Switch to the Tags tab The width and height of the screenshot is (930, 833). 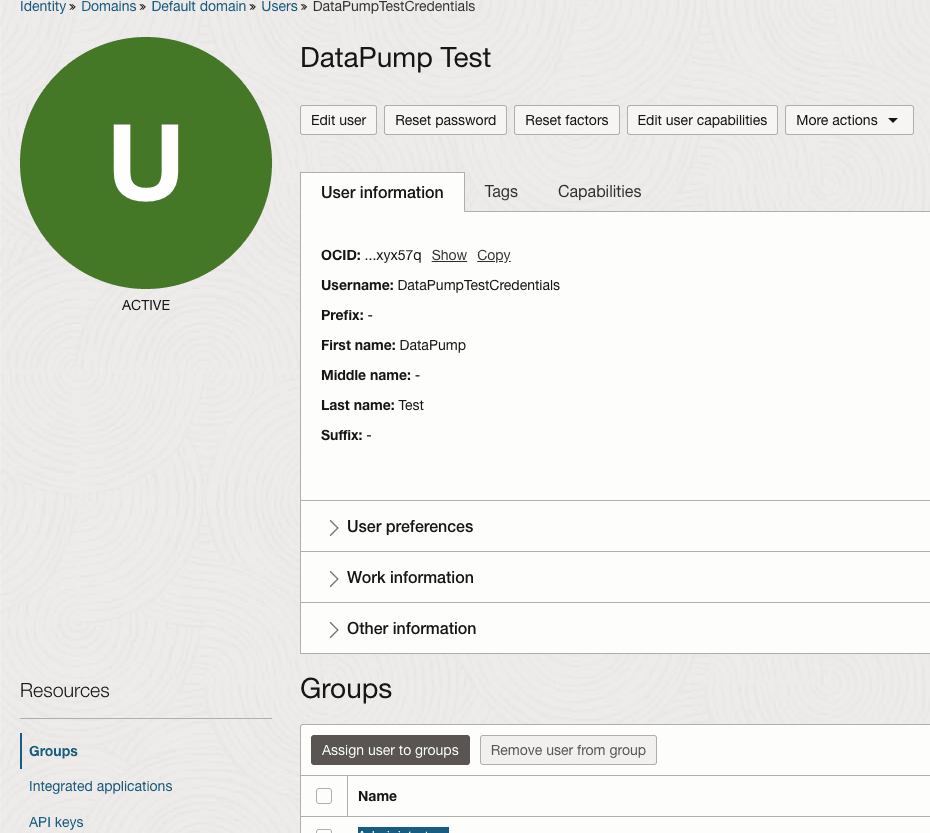click(x=501, y=192)
